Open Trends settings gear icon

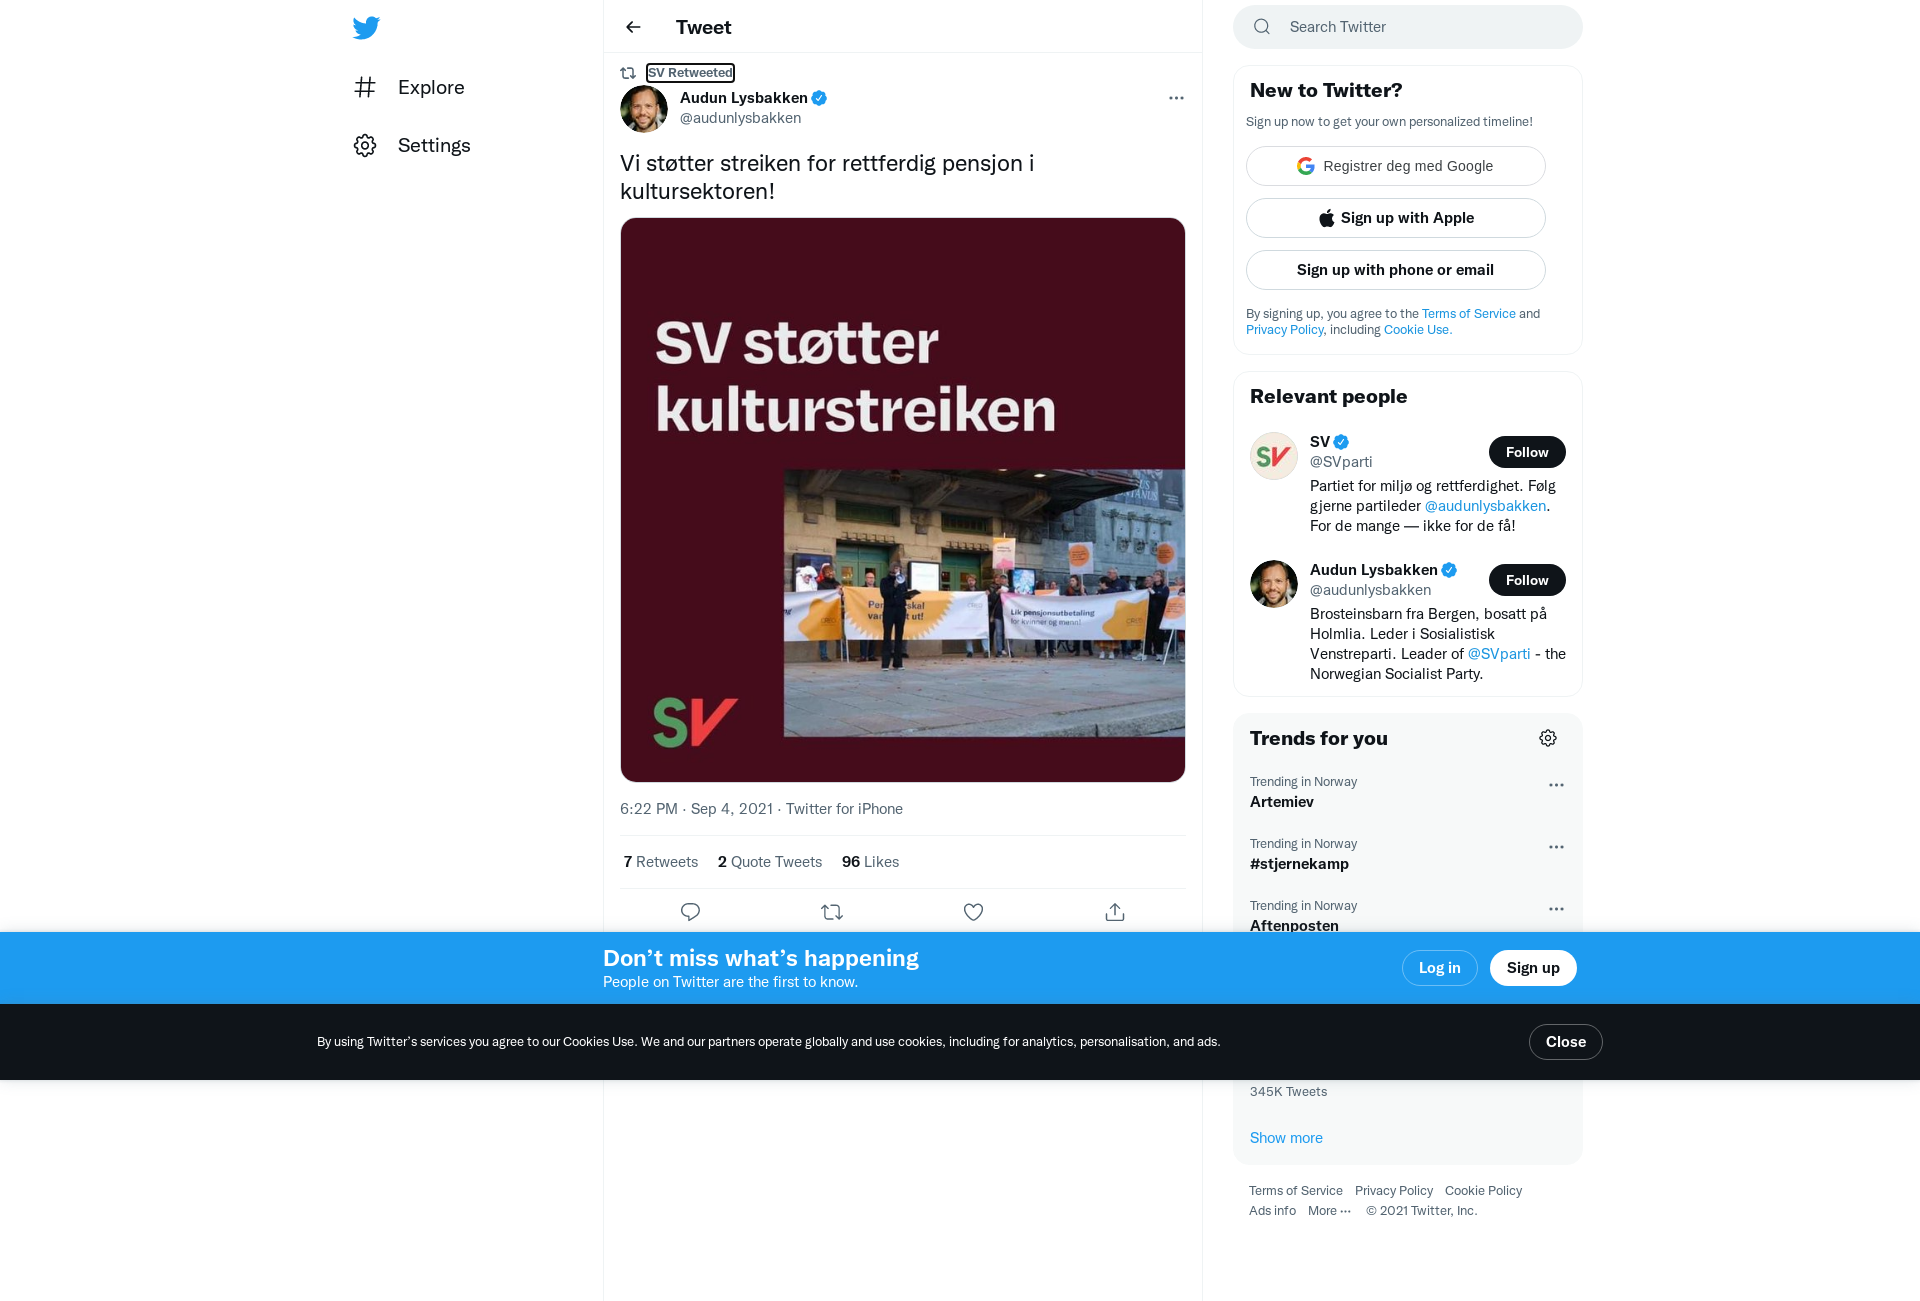1548,738
